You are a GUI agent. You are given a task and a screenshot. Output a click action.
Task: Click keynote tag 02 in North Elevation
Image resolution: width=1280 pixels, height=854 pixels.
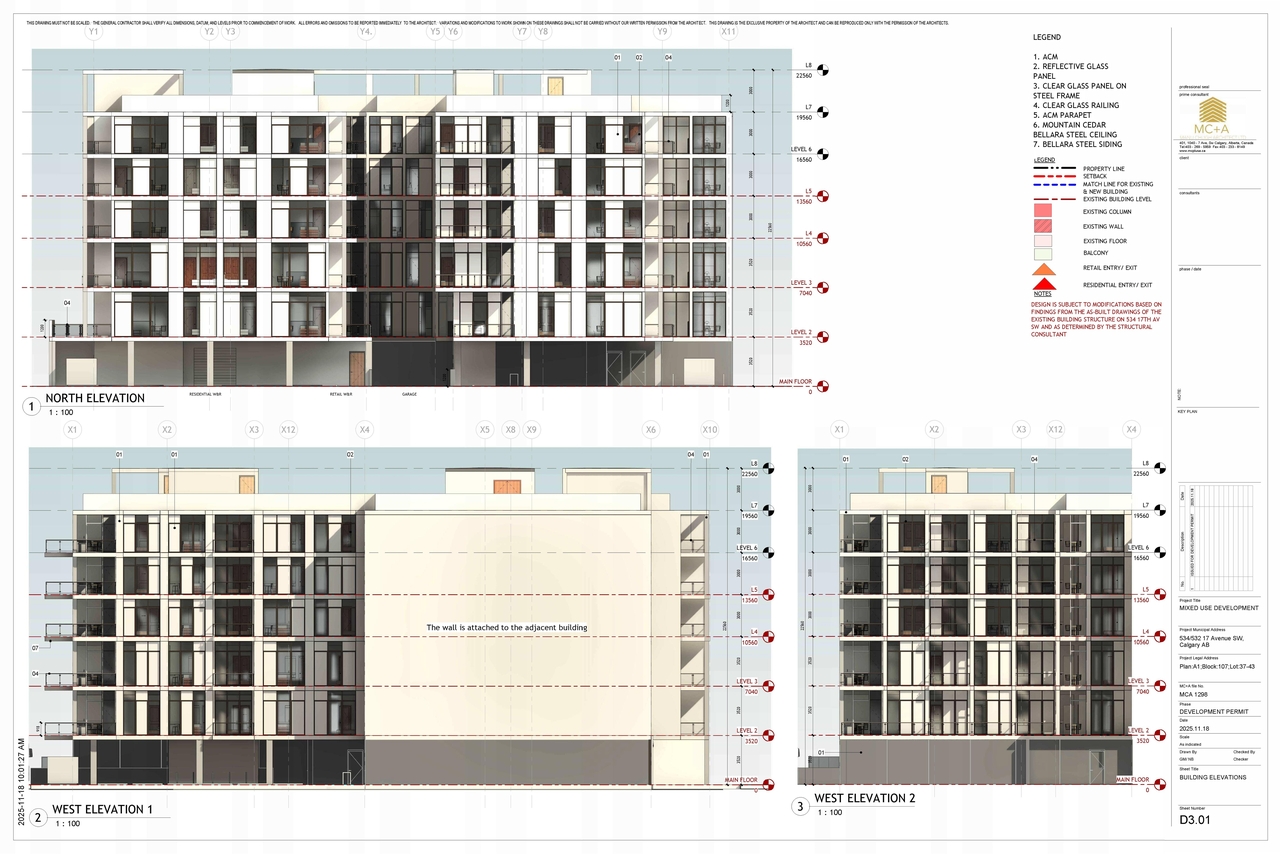click(638, 58)
